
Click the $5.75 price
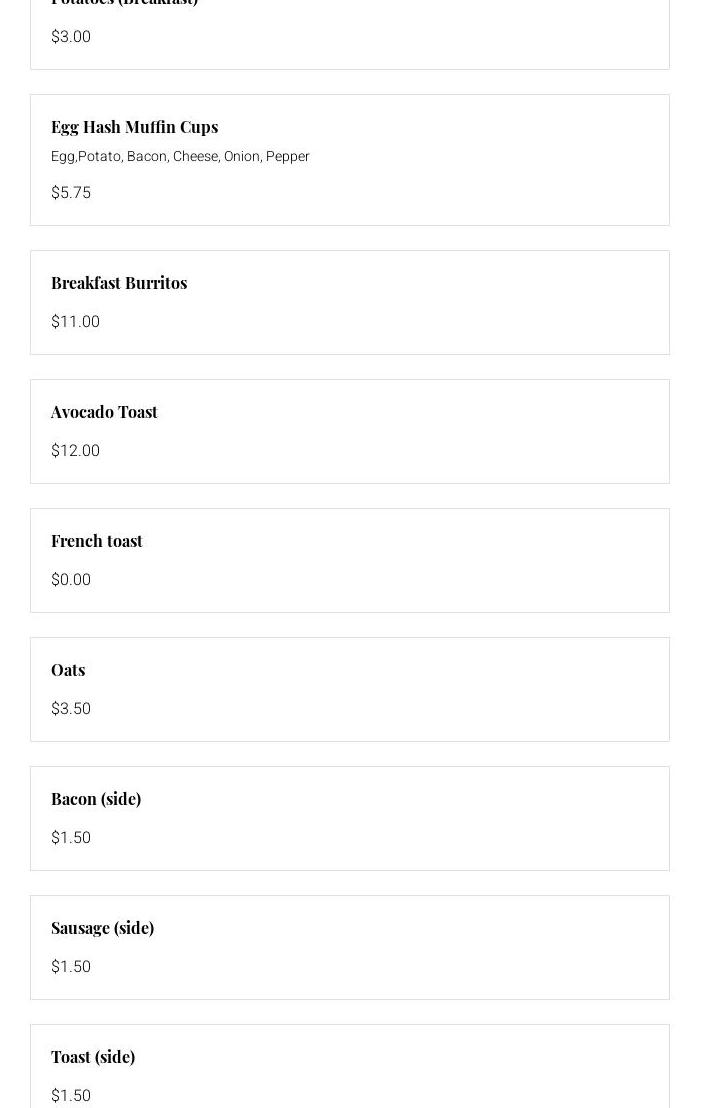point(71,192)
